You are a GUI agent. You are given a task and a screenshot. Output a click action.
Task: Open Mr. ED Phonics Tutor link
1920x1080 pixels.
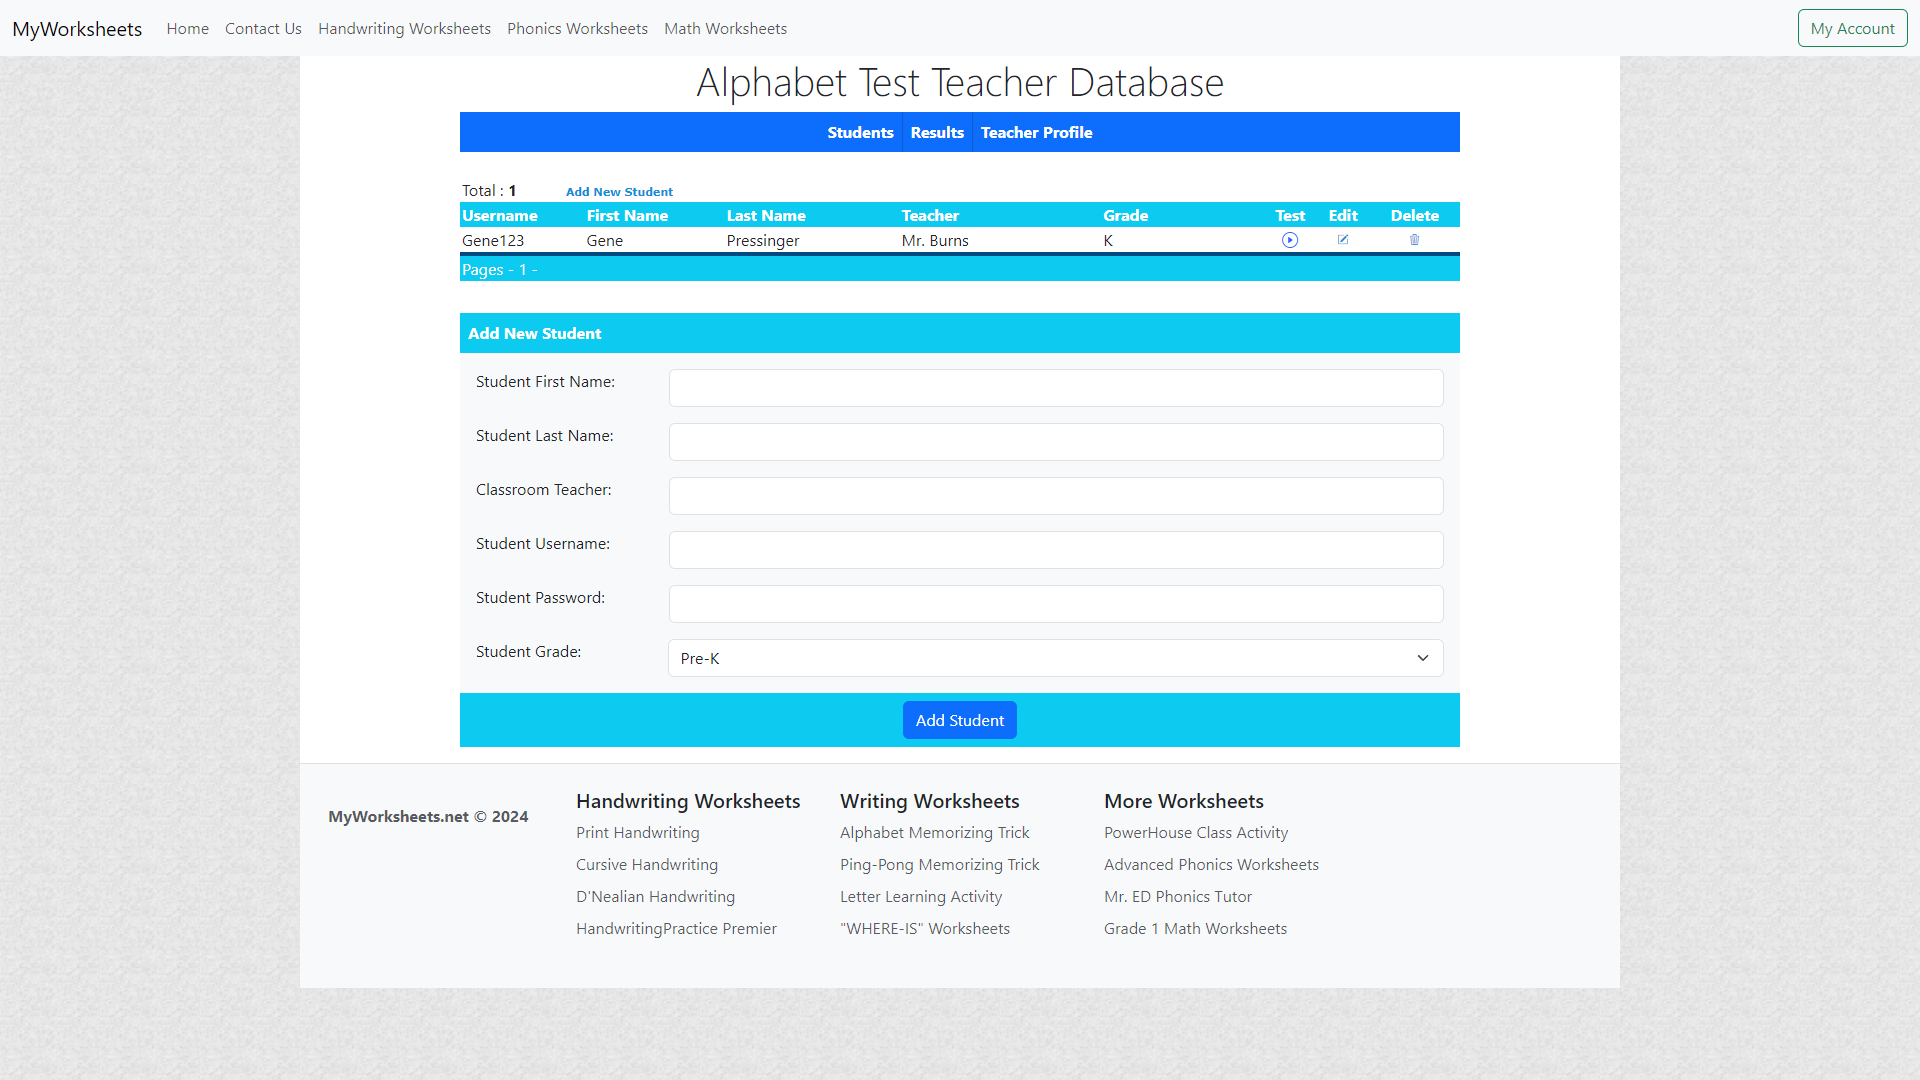pyautogui.click(x=1178, y=896)
